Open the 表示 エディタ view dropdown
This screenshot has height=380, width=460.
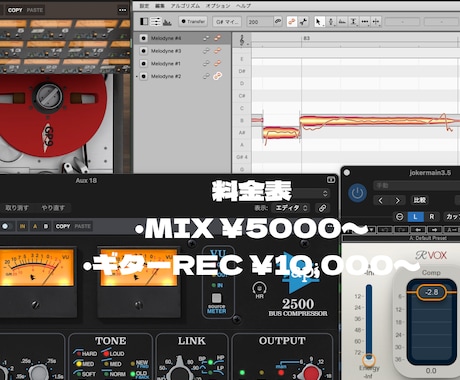pos(290,208)
